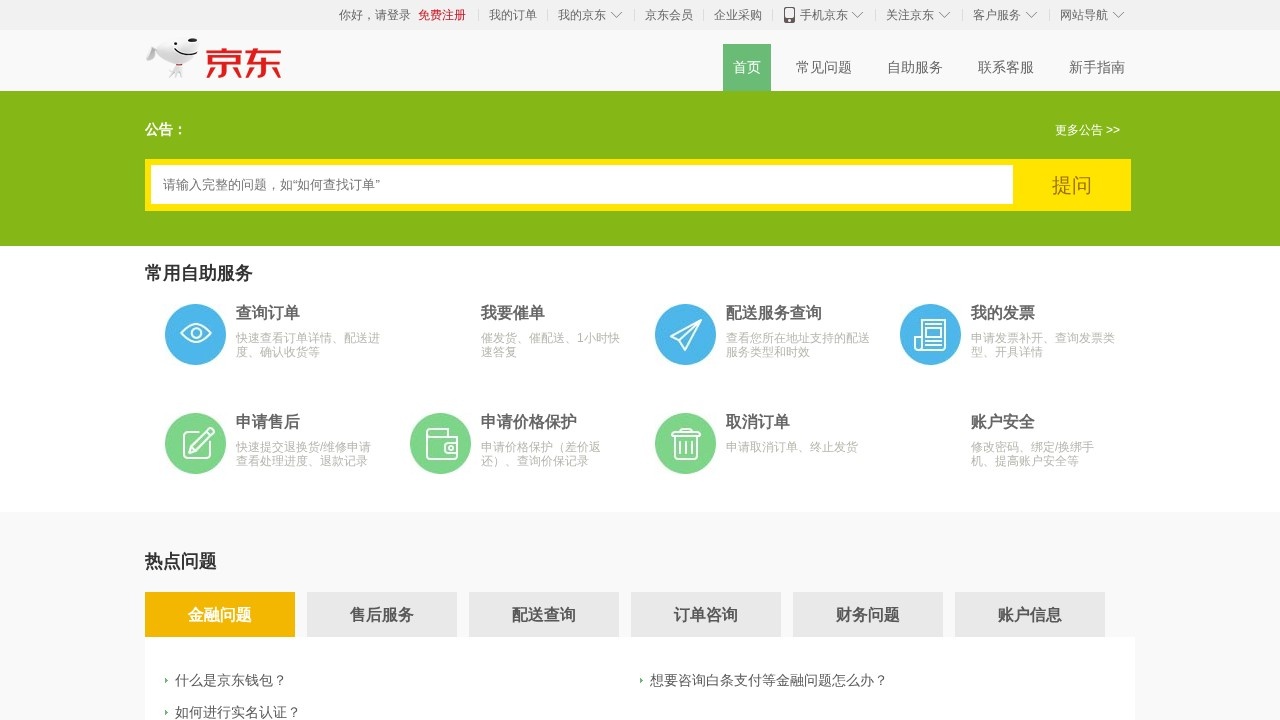The width and height of the screenshot is (1280, 720).
Task: Open the 新手指南 navigation tab
Action: tap(1097, 67)
